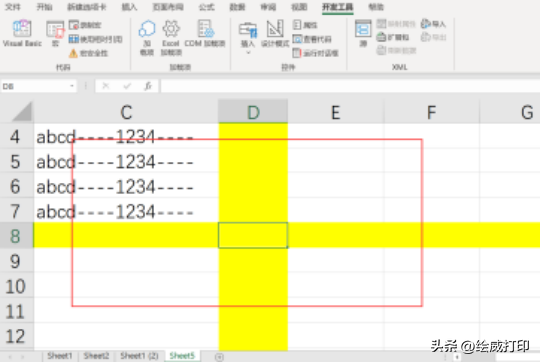The image size is (540, 363).
Task: Select column G header
Action: [510, 112]
